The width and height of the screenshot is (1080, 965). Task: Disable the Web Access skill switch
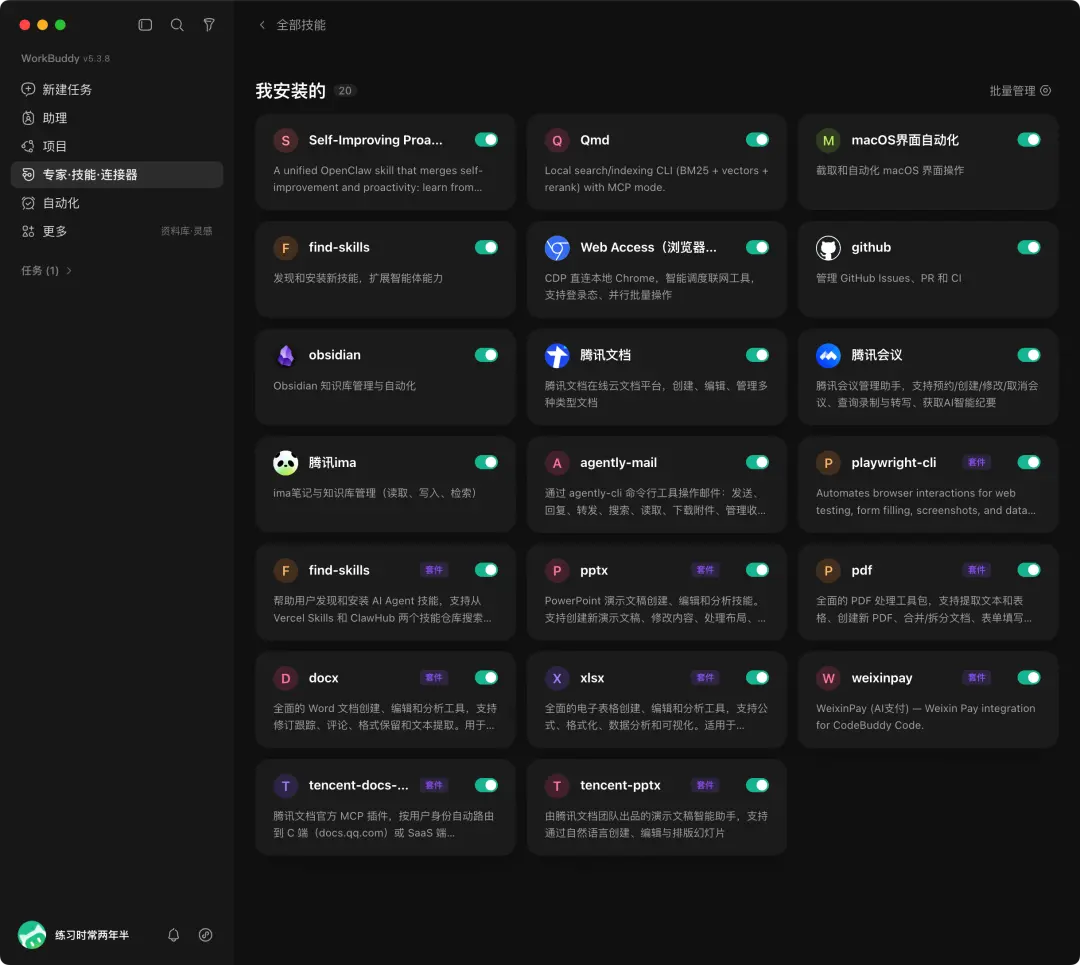click(757, 247)
